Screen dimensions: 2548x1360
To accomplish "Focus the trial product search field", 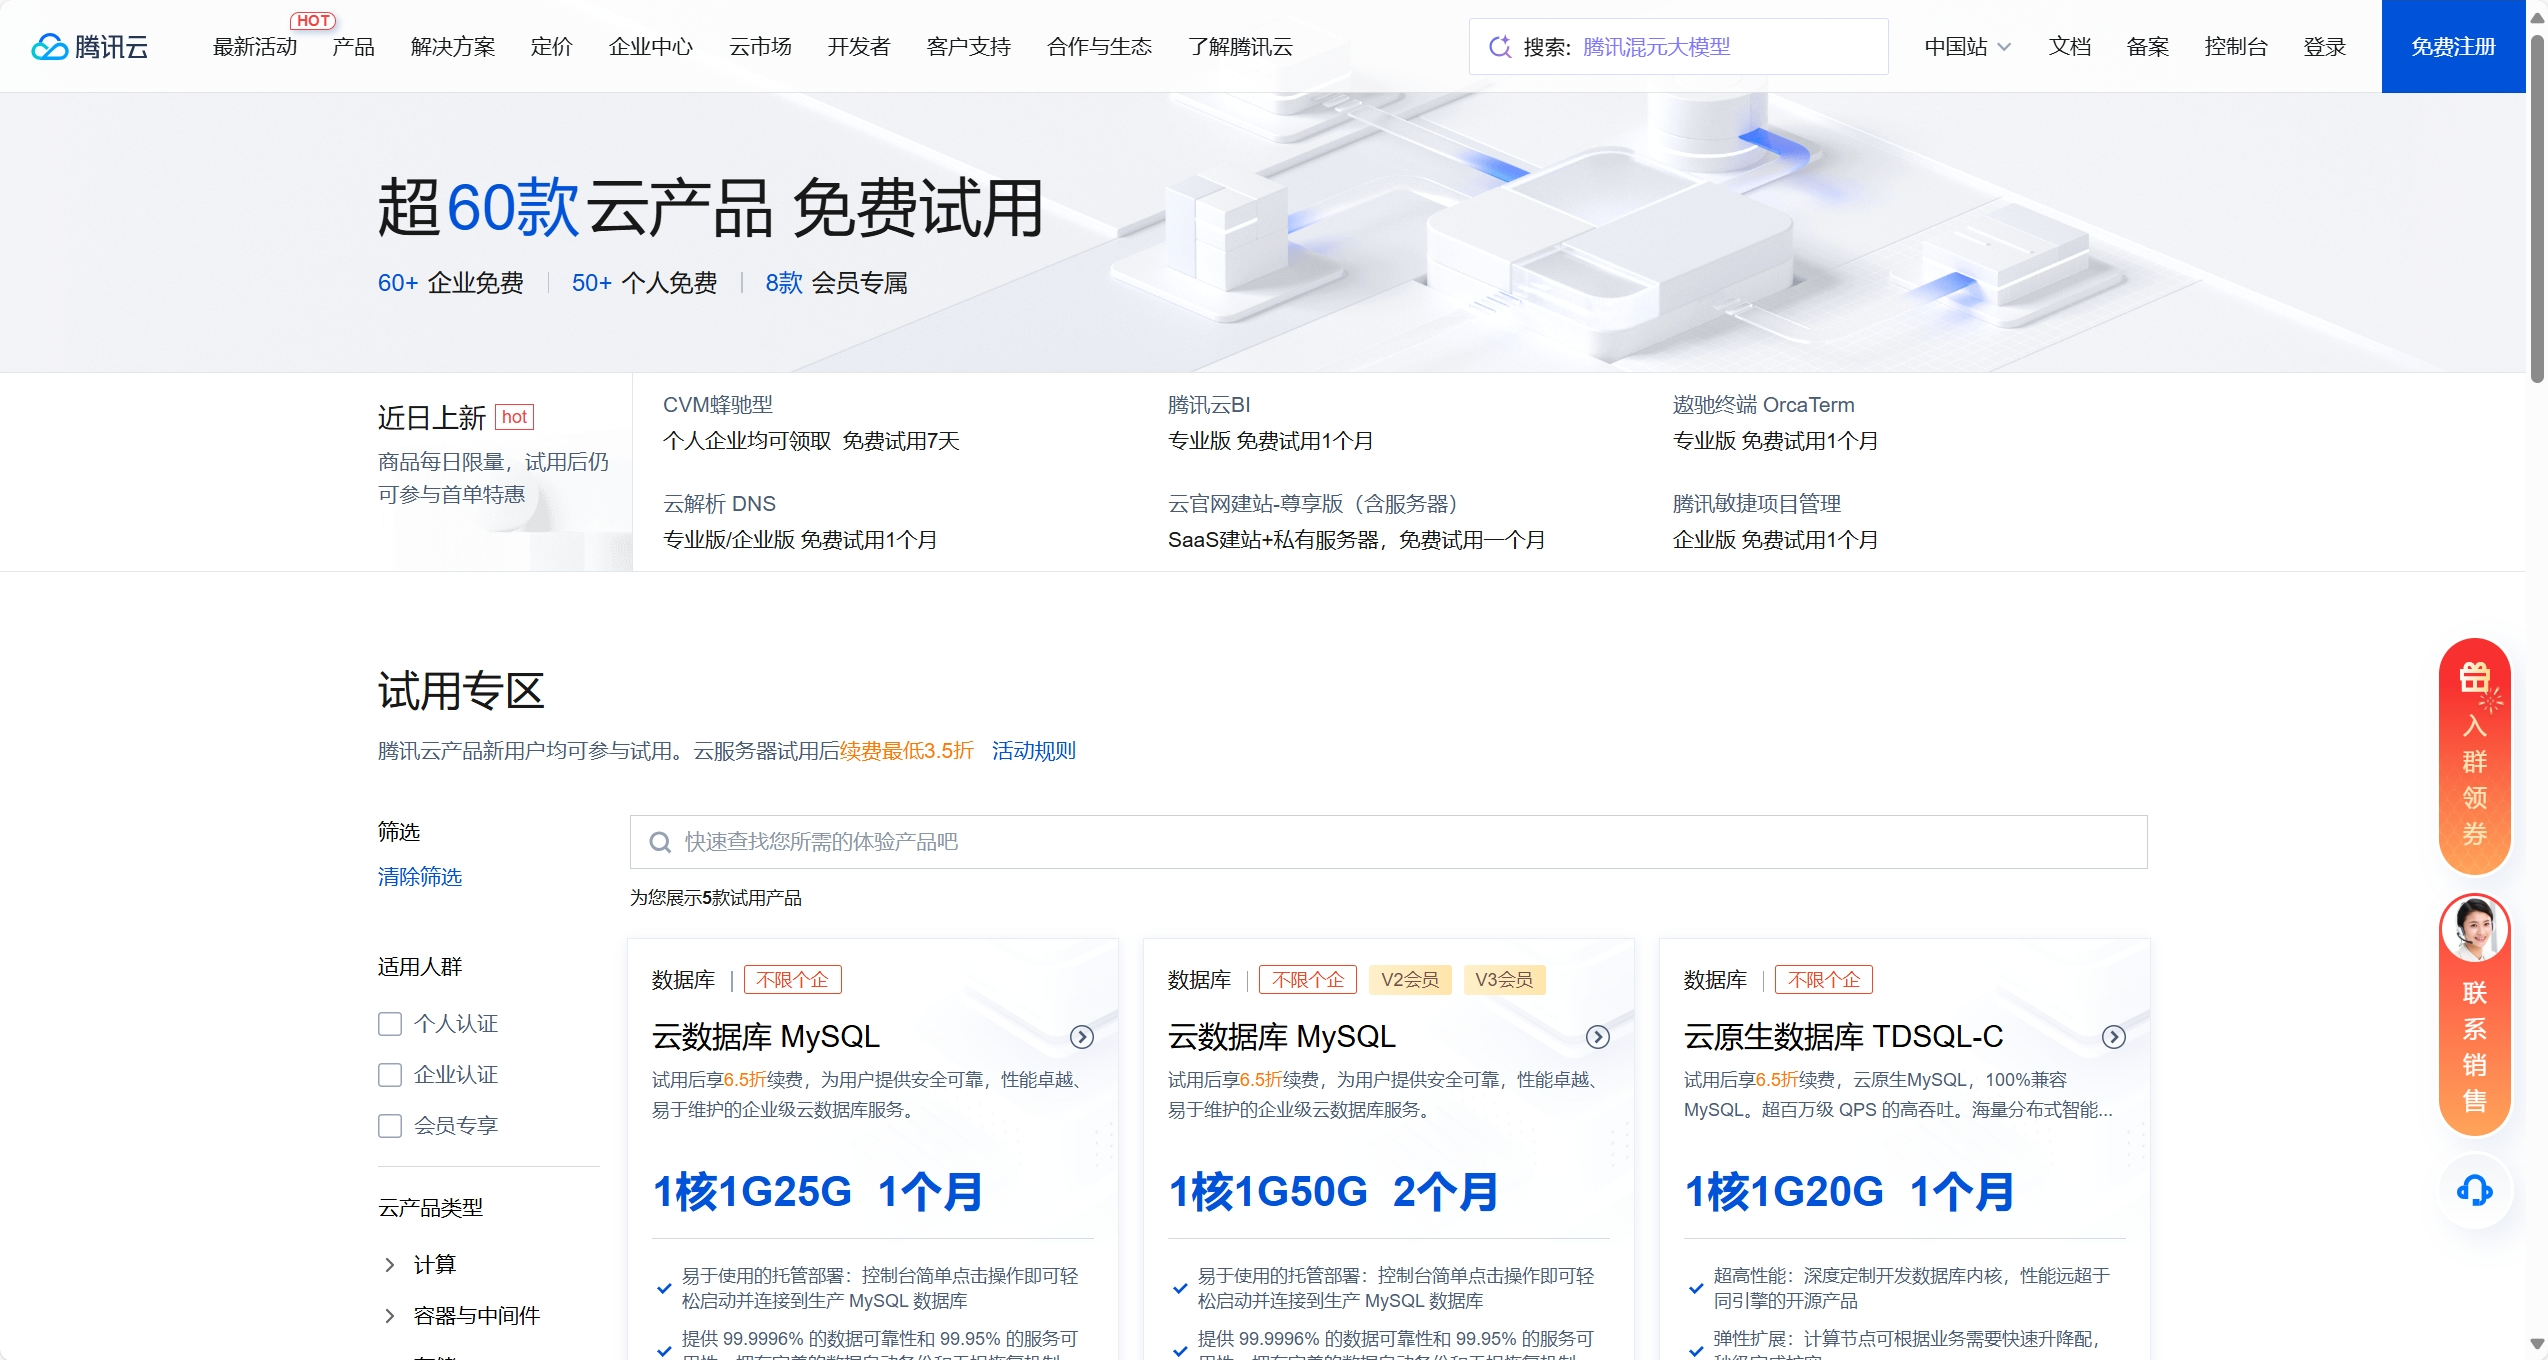I will [1388, 842].
